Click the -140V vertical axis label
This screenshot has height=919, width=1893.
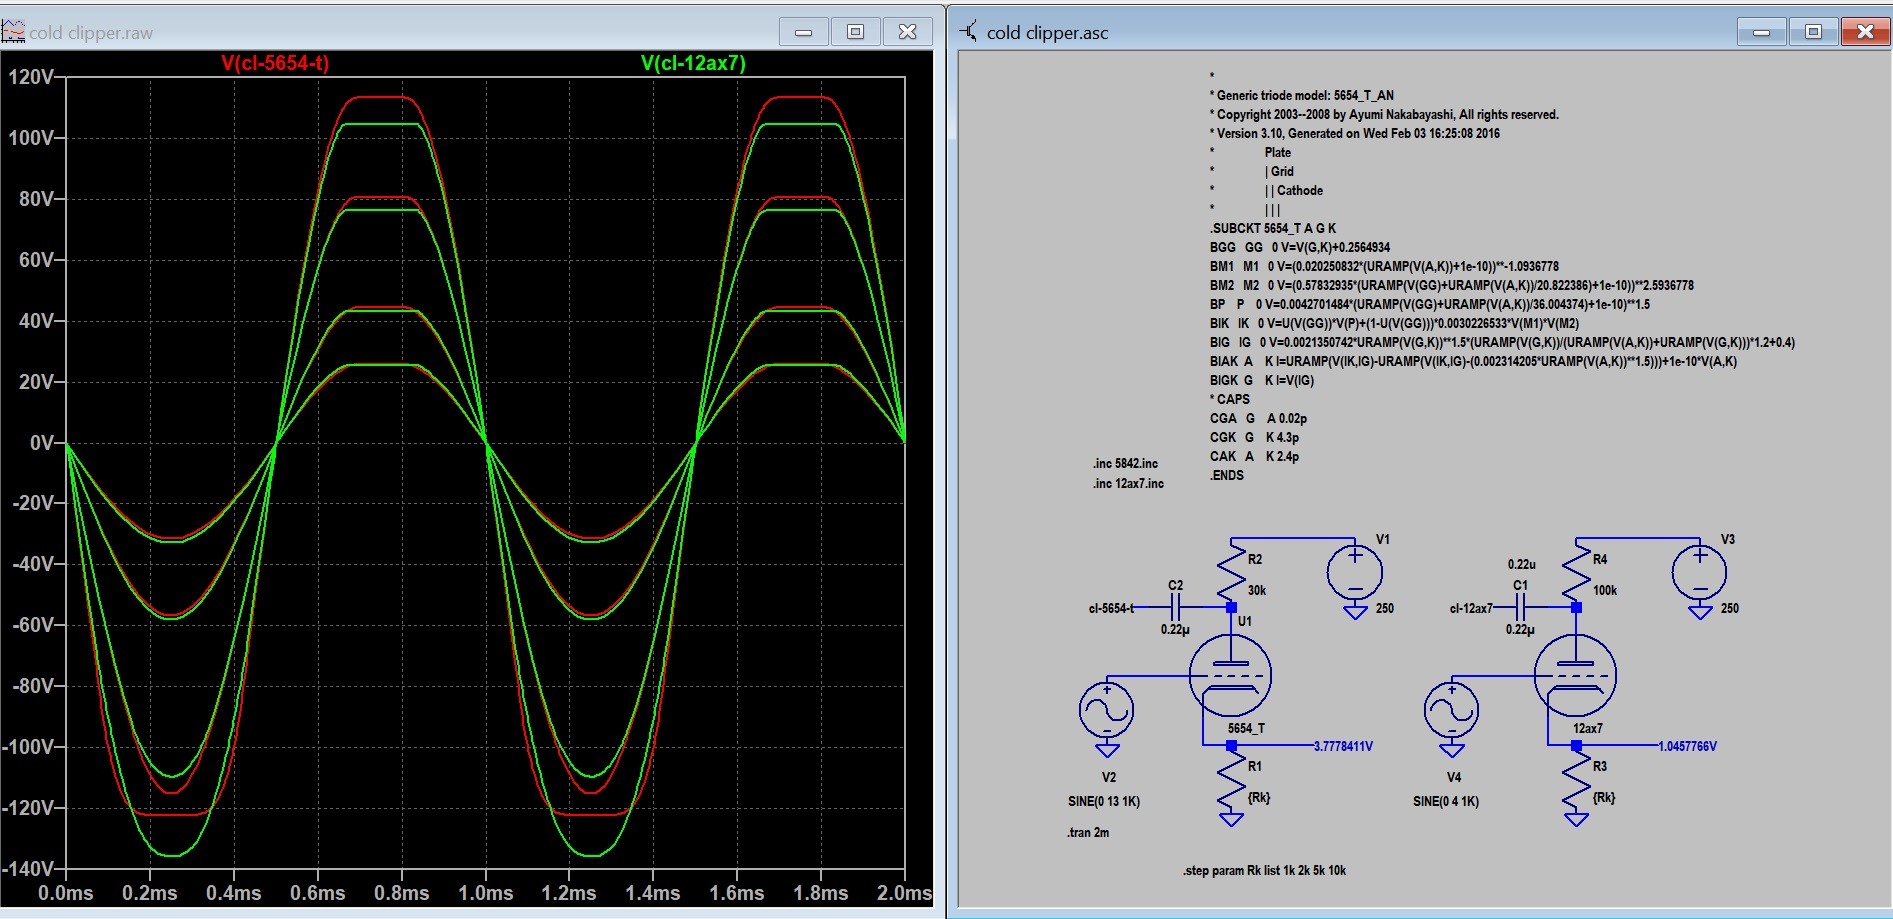click(28, 868)
